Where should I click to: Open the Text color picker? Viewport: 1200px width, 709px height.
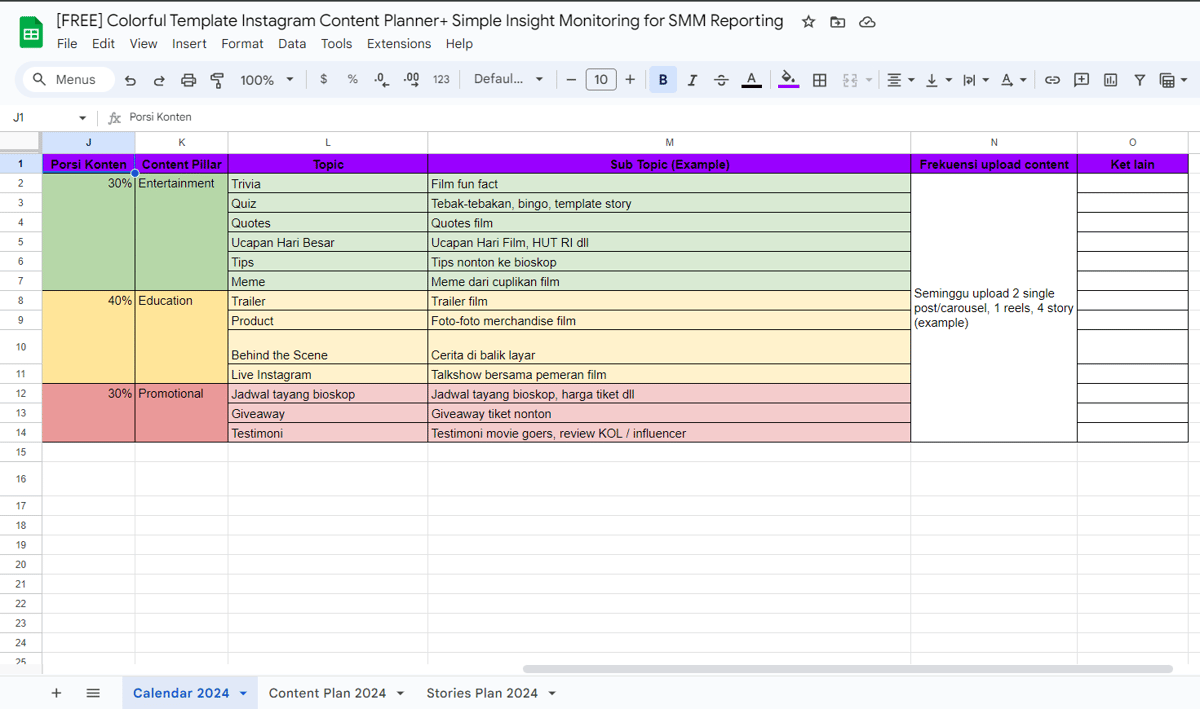click(x=751, y=79)
